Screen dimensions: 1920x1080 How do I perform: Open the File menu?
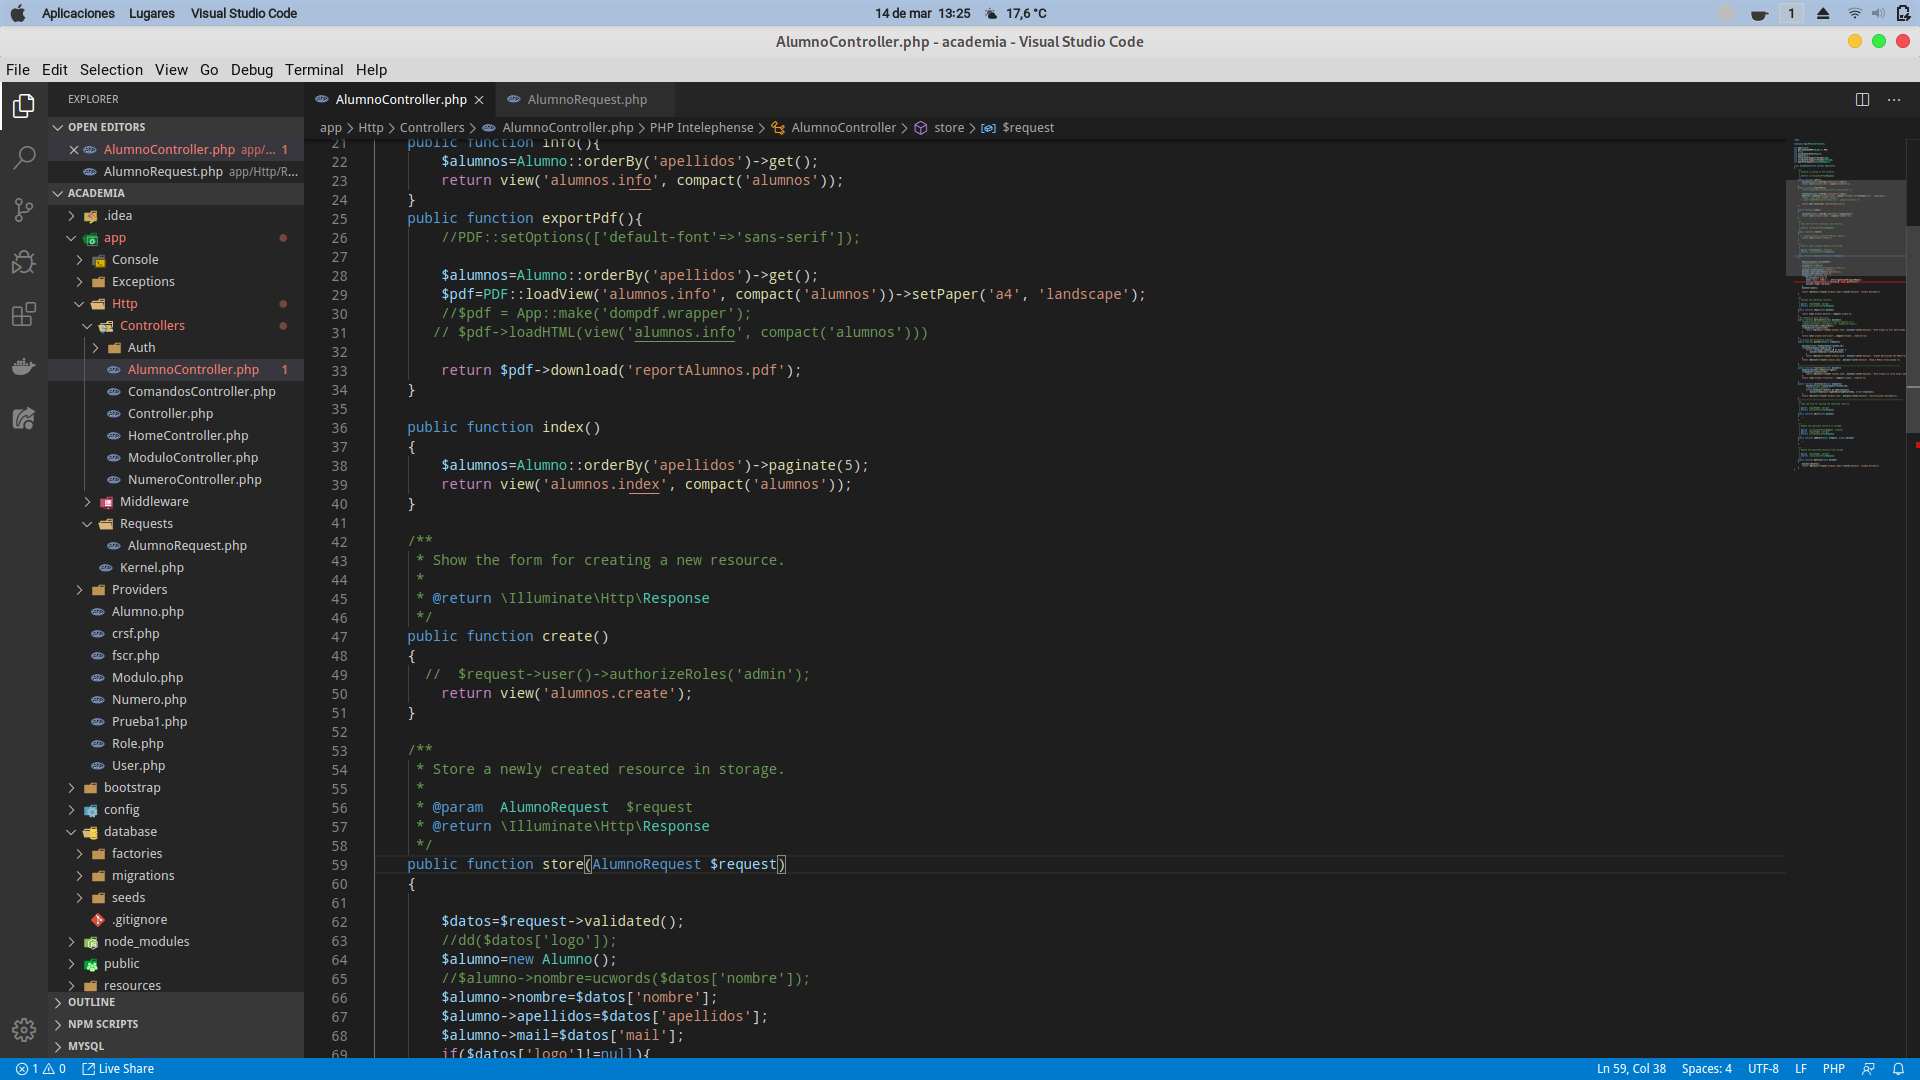pos(18,70)
